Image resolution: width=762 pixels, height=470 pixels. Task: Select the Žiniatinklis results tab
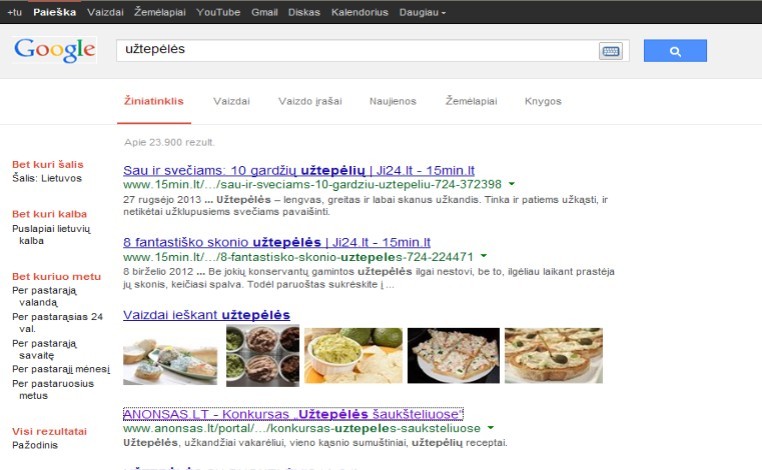(x=154, y=101)
